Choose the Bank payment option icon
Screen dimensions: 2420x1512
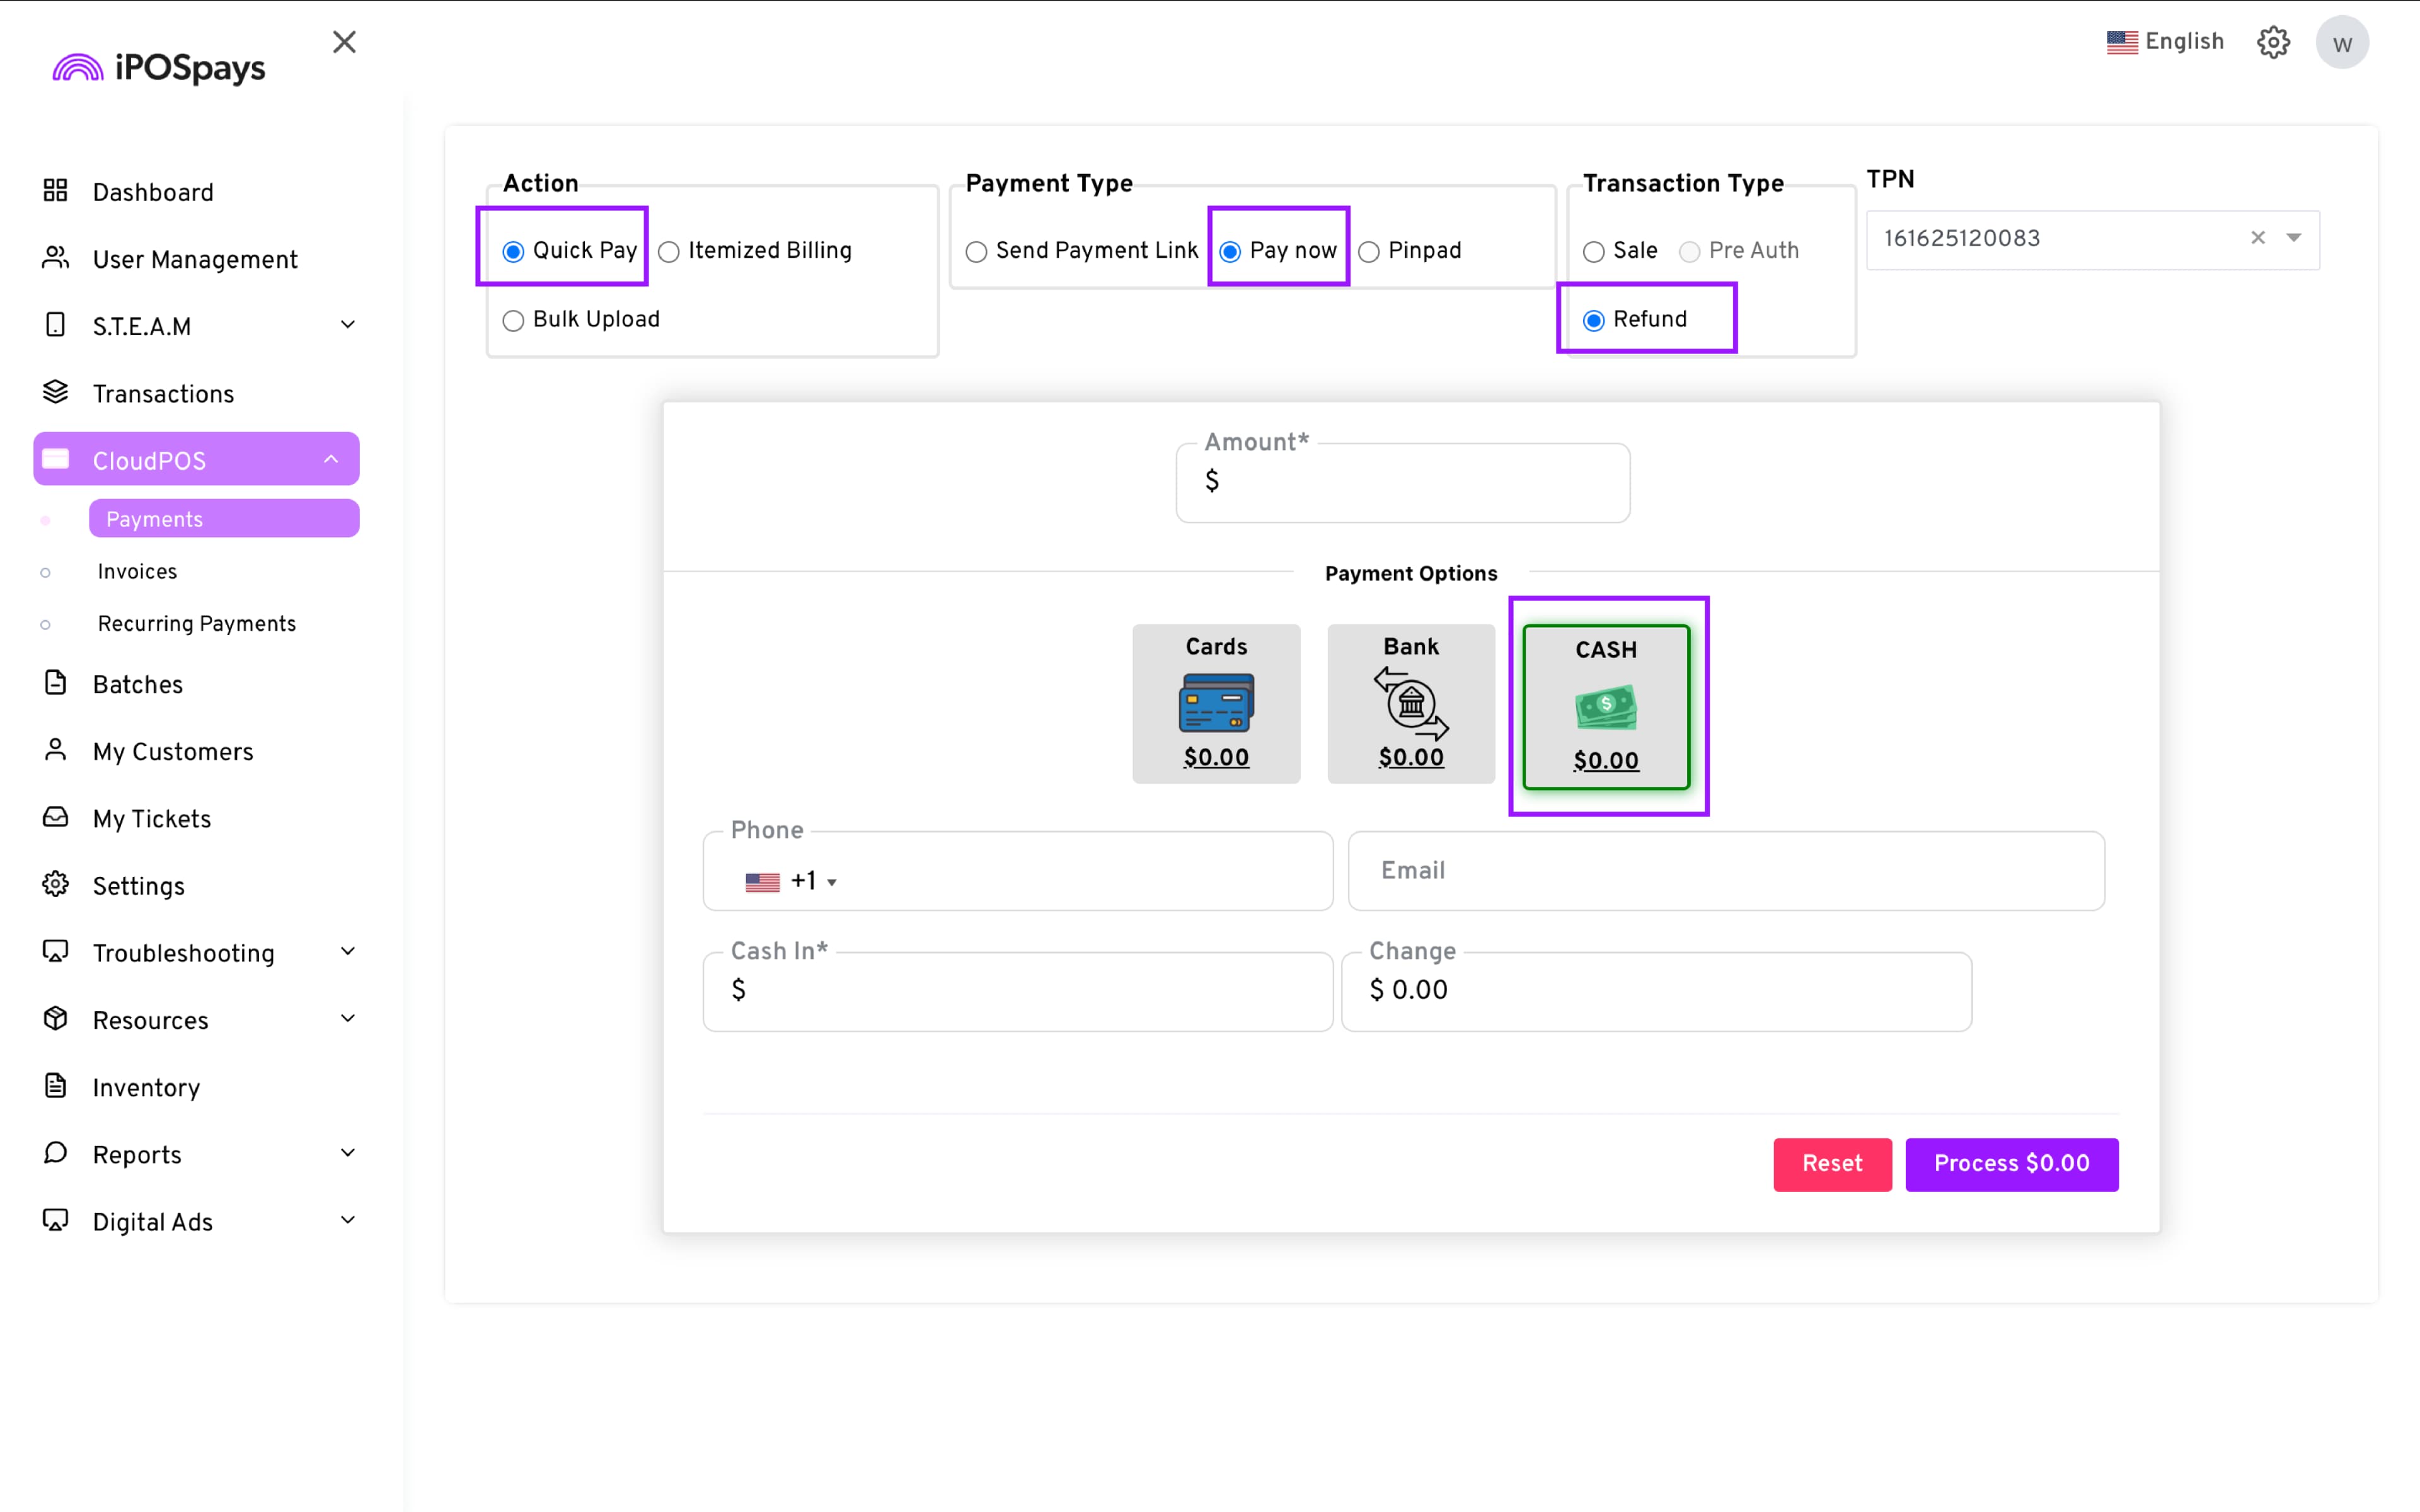point(1410,703)
